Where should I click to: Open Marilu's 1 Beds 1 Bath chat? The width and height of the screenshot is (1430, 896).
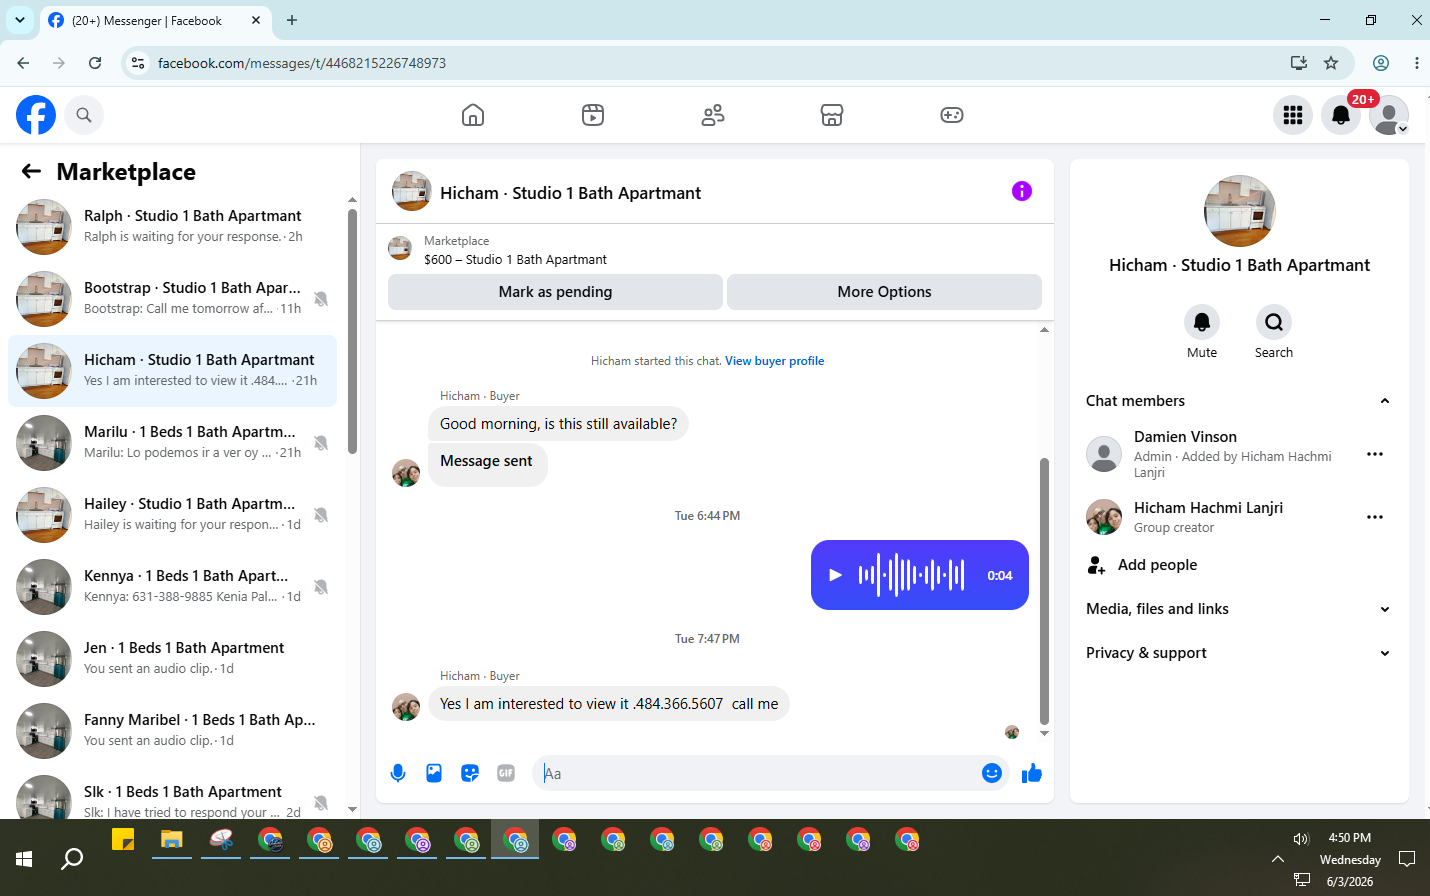[172, 443]
